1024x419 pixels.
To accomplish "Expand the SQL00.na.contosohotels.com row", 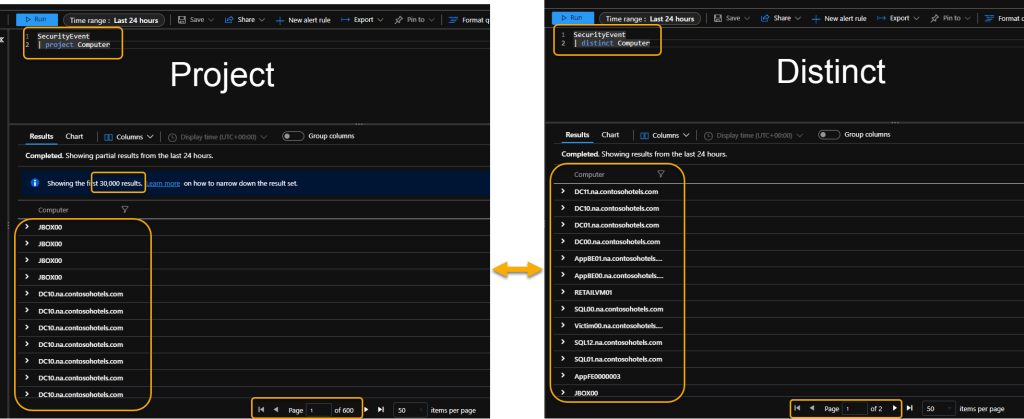I will tap(563, 309).
